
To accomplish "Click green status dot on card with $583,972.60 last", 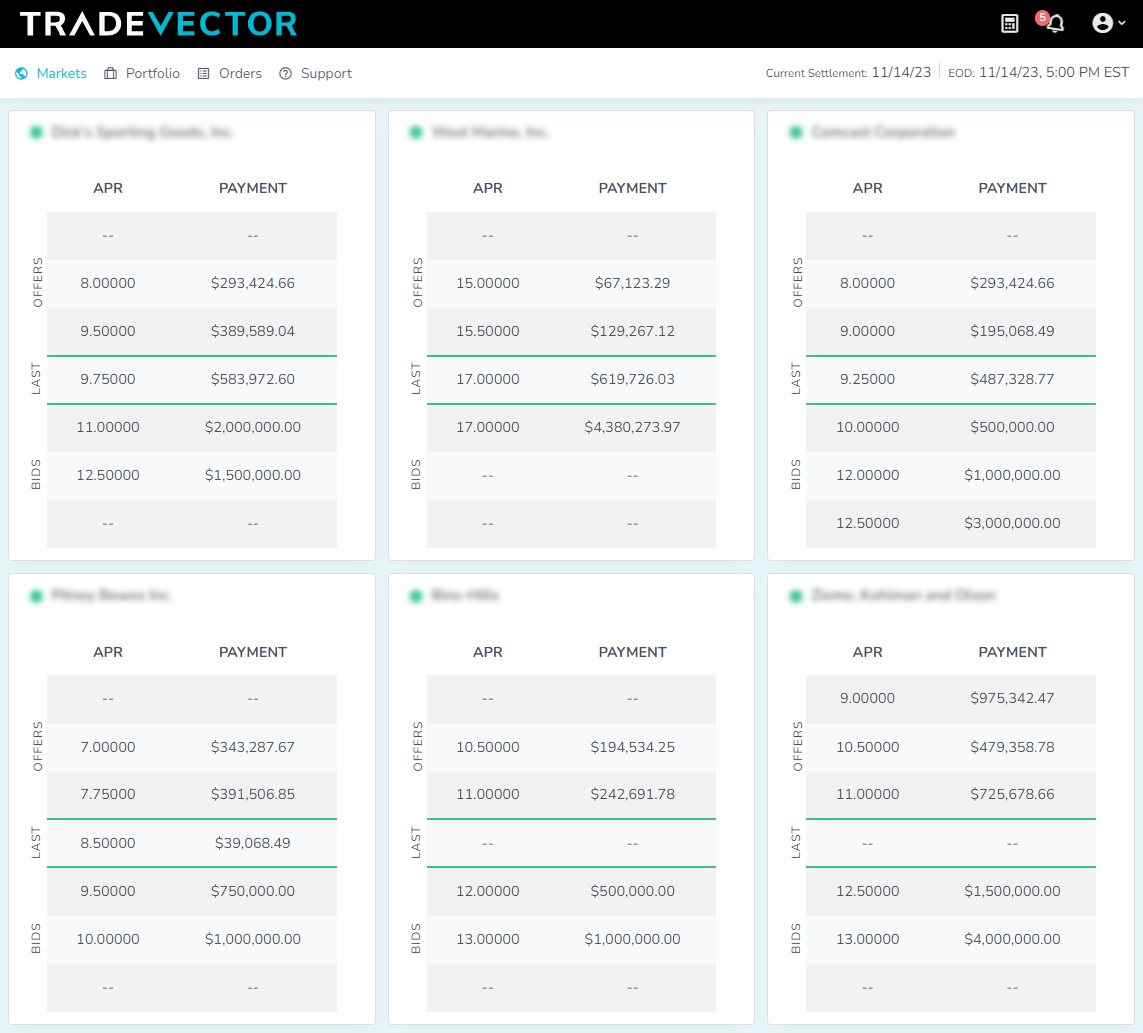I will click(36, 133).
